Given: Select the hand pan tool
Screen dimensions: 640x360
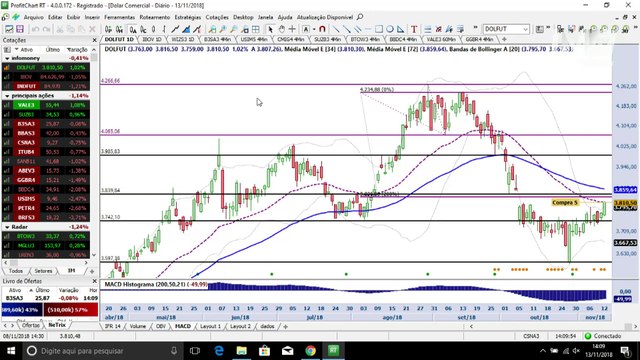Looking at the screenshot, I should tap(281, 29).
